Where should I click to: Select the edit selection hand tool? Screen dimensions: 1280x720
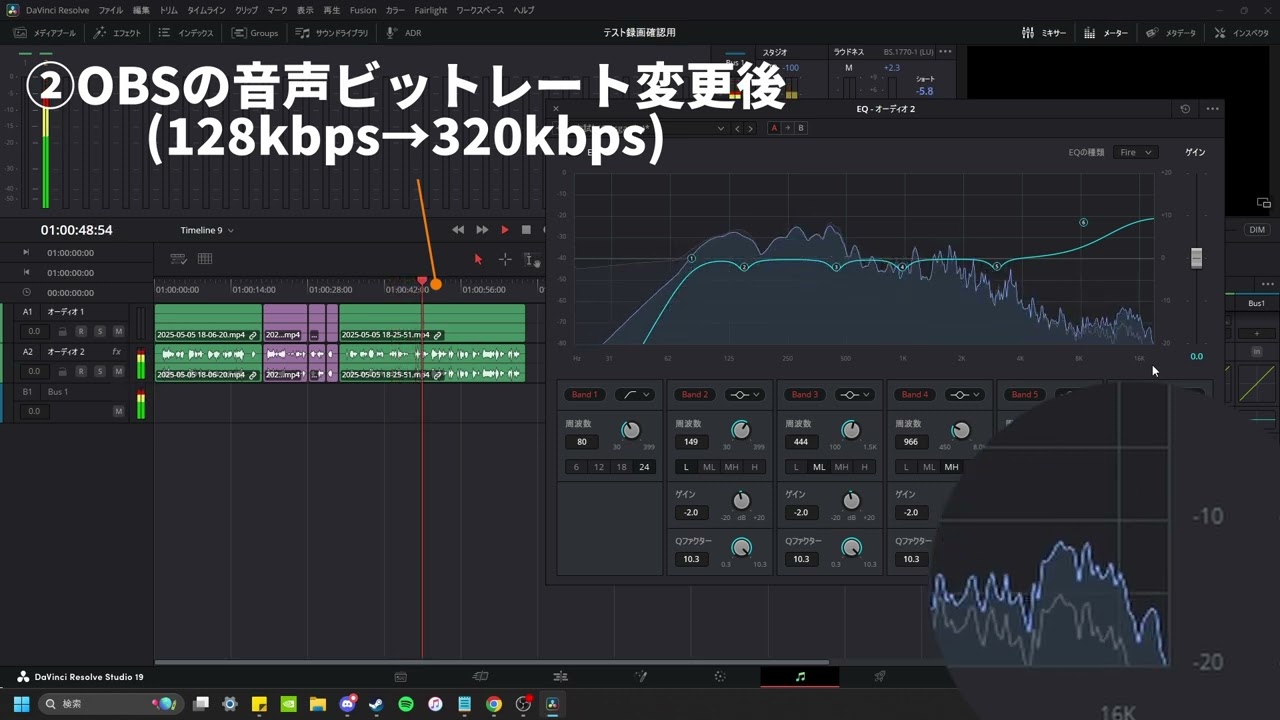tap(532, 260)
